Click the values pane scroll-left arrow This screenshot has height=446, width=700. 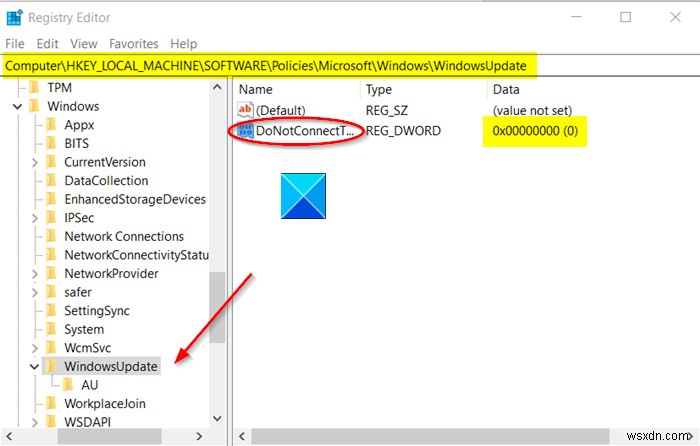242,436
